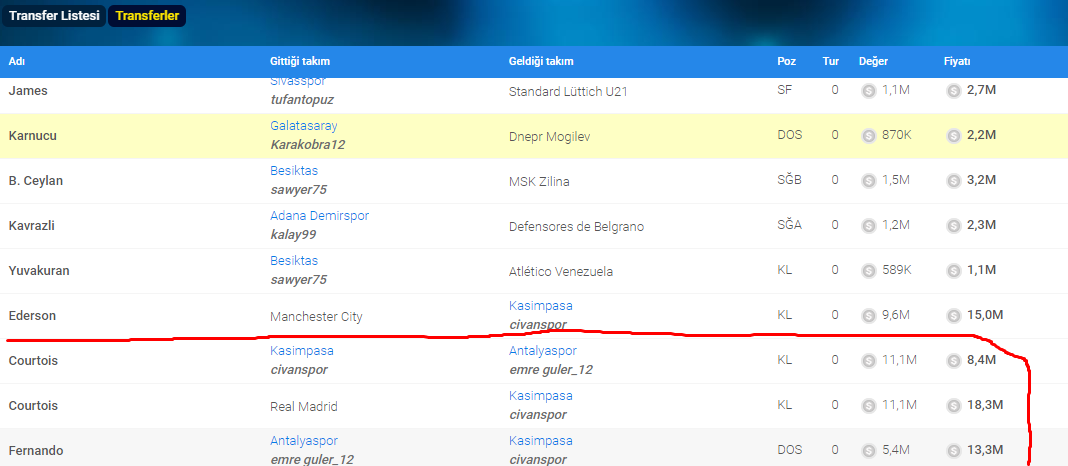The image size is (1068, 466).
Task: Click the 870K value in Karnucu row
Action: (896, 136)
